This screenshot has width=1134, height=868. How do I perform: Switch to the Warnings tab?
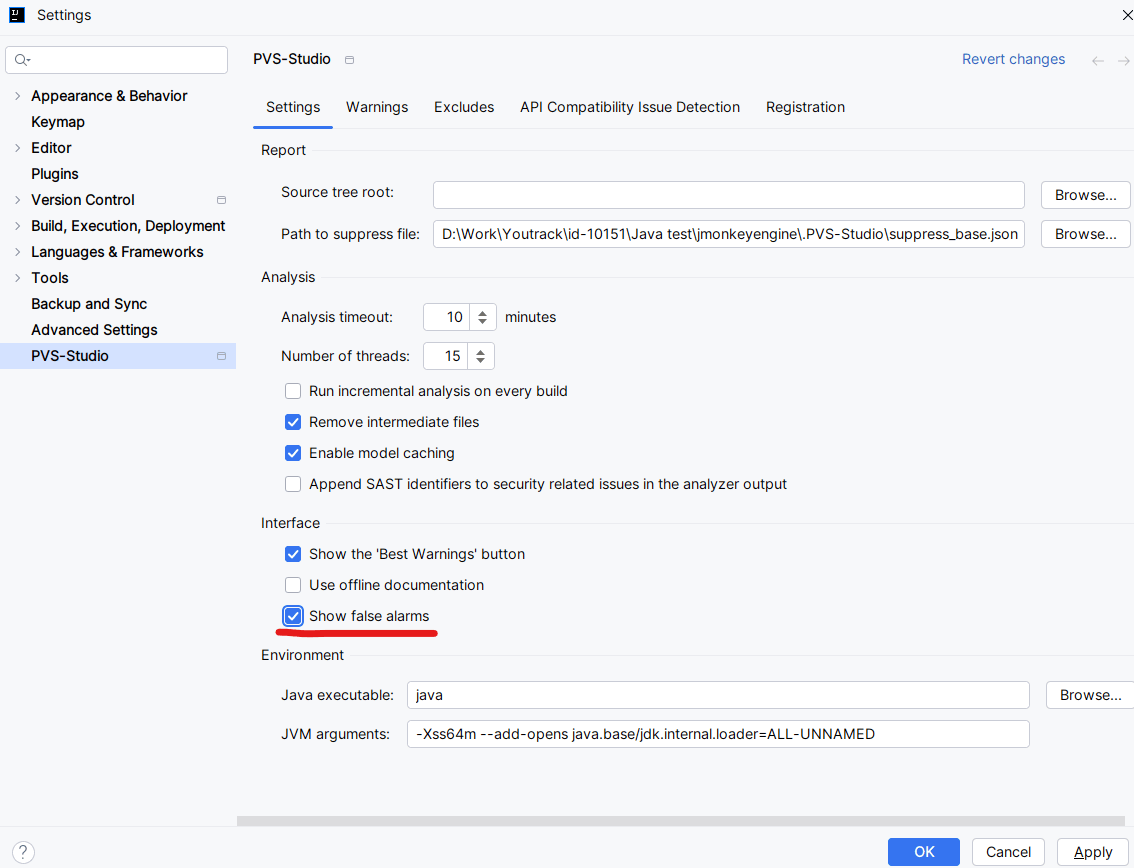pos(377,107)
